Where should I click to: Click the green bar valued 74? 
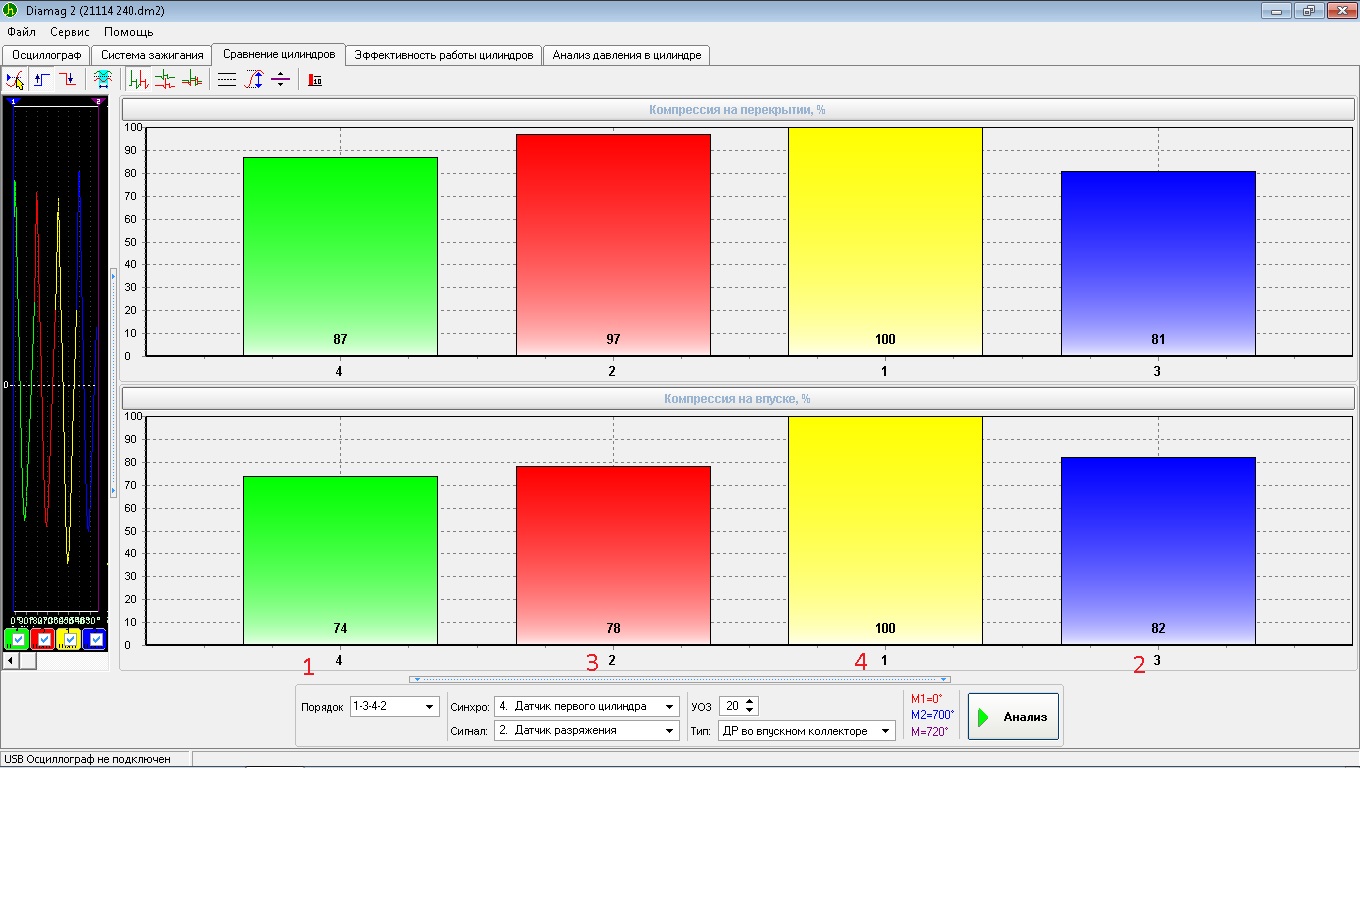tap(340, 560)
